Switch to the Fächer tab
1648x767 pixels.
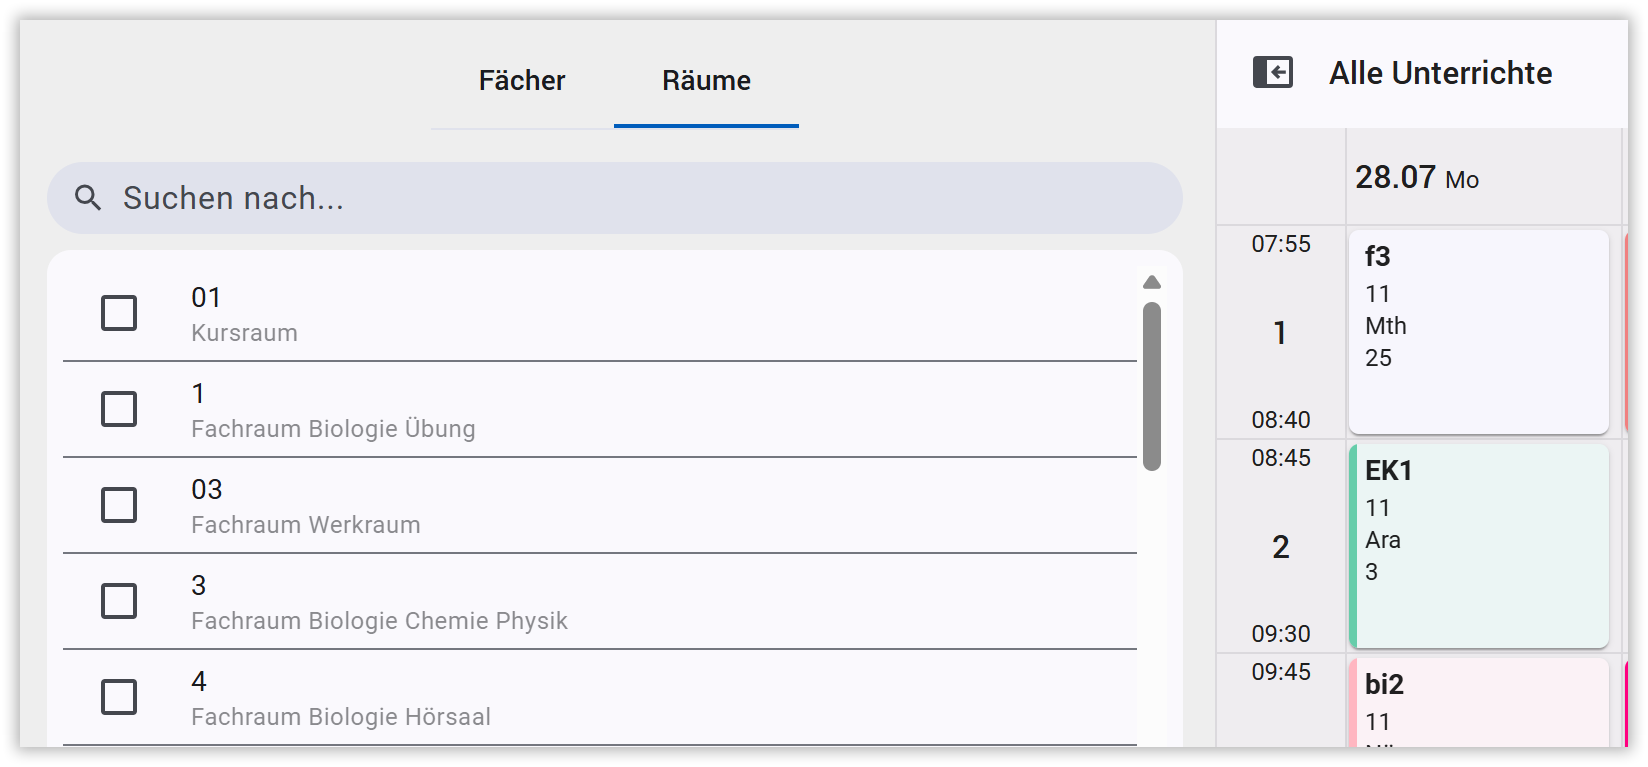[x=522, y=80]
